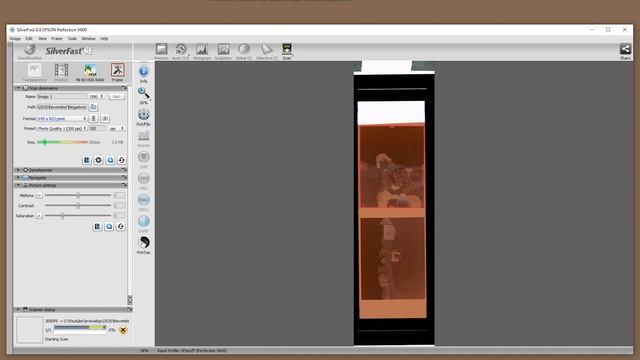The width and height of the screenshot is (640, 360).
Task: Open the Histogram tool
Action: click(x=202, y=49)
